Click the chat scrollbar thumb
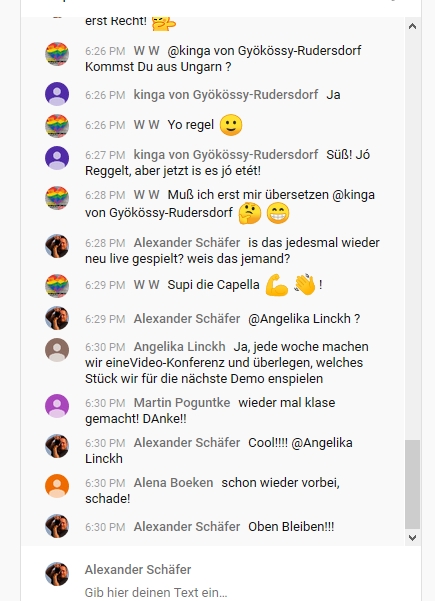Image resolution: width=435 pixels, height=601 pixels. click(412, 484)
